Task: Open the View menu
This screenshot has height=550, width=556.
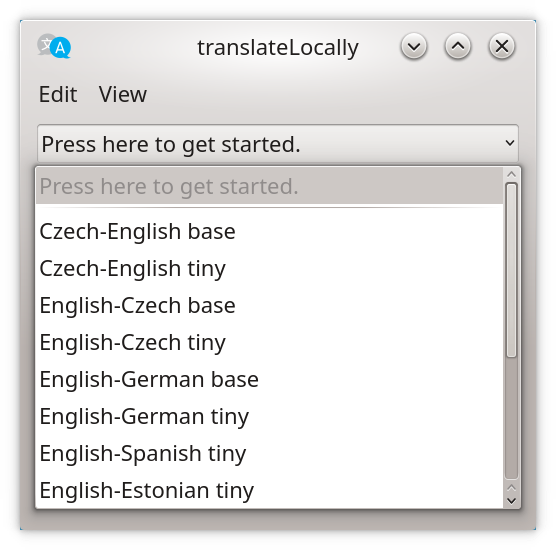Action: pos(123,94)
